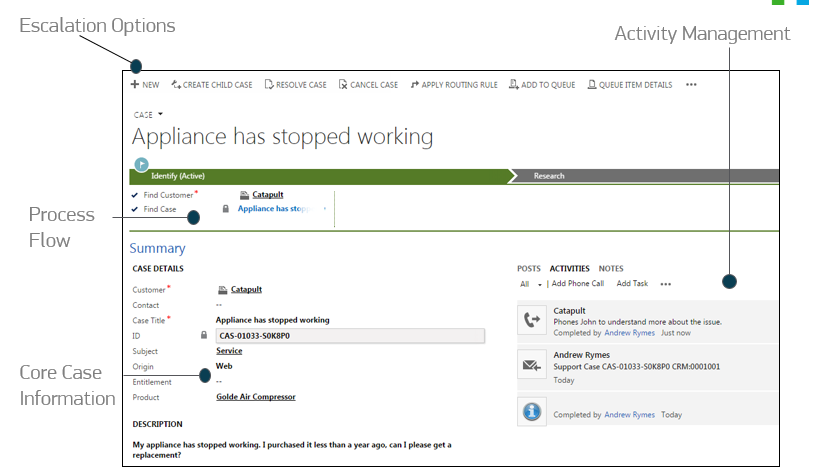The image size is (814, 475).
Task: Open the Catapult phone call activity title
Action: (569, 310)
